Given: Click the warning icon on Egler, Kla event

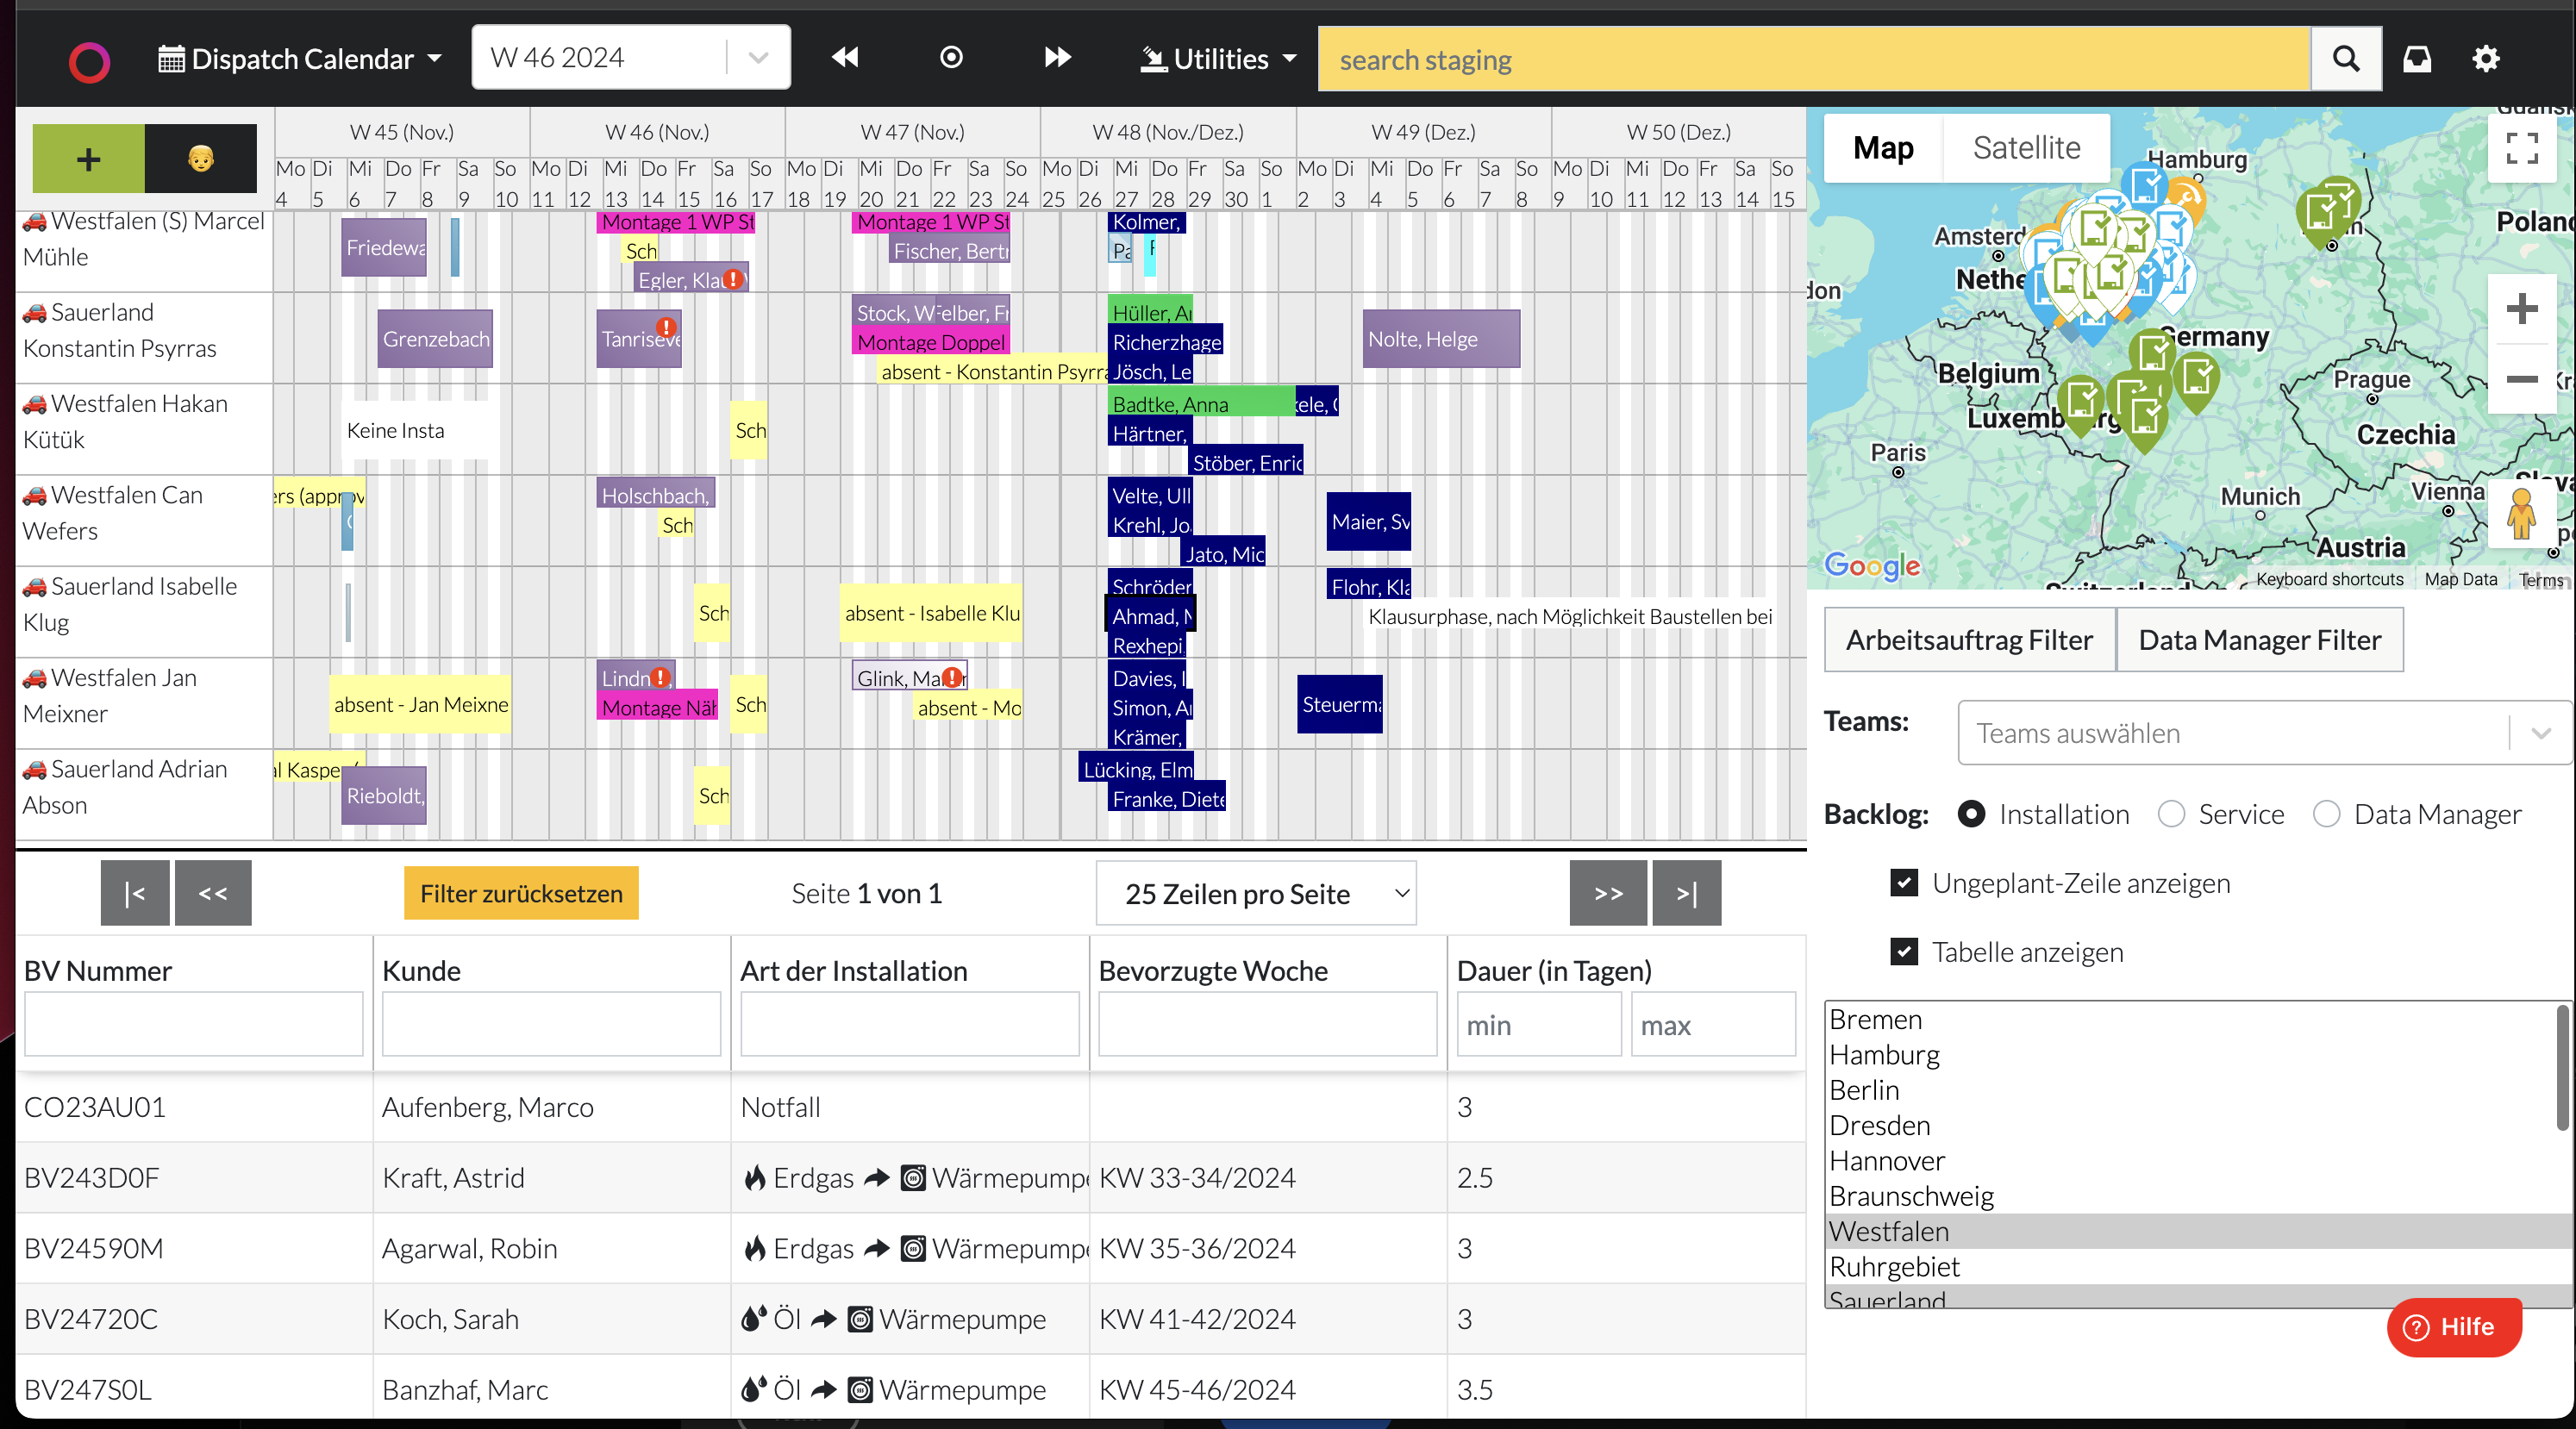Looking at the screenshot, I should [734, 279].
